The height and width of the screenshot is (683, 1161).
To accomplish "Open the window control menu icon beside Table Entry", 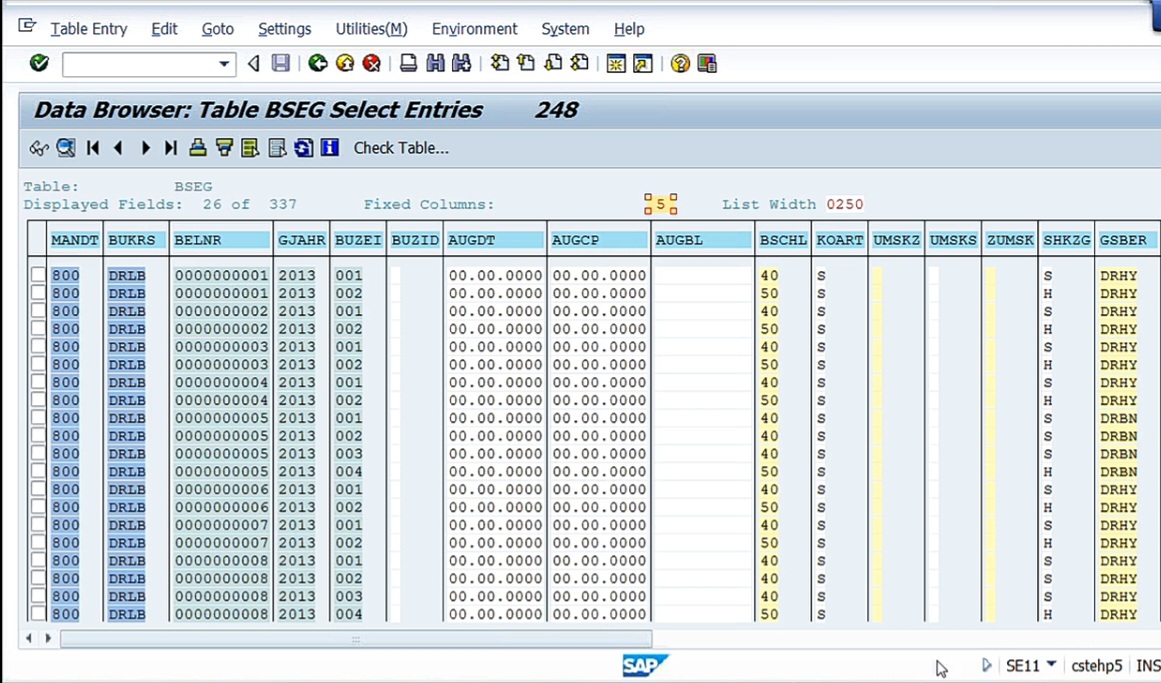I will [27, 27].
